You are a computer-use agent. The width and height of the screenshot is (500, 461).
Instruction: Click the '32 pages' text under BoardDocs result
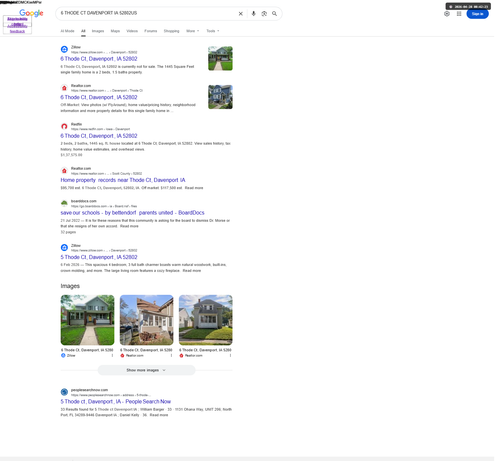pos(68,232)
